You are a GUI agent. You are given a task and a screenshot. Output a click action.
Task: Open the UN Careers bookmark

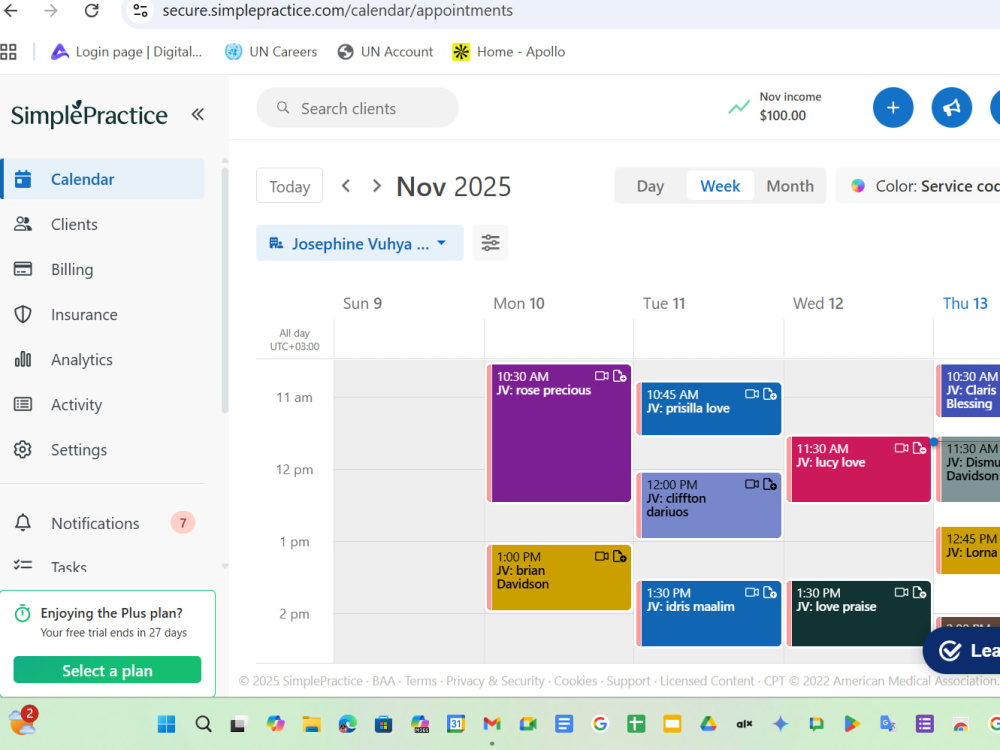coord(271,52)
